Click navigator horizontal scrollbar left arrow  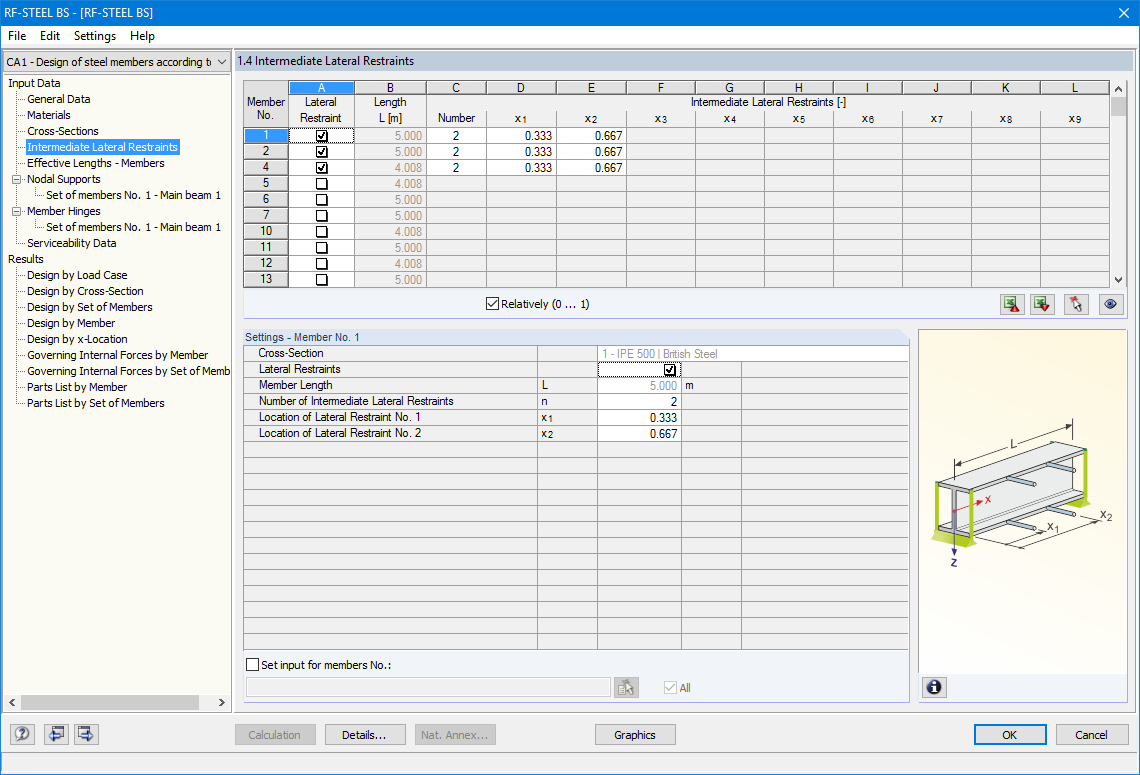coord(12,702)
